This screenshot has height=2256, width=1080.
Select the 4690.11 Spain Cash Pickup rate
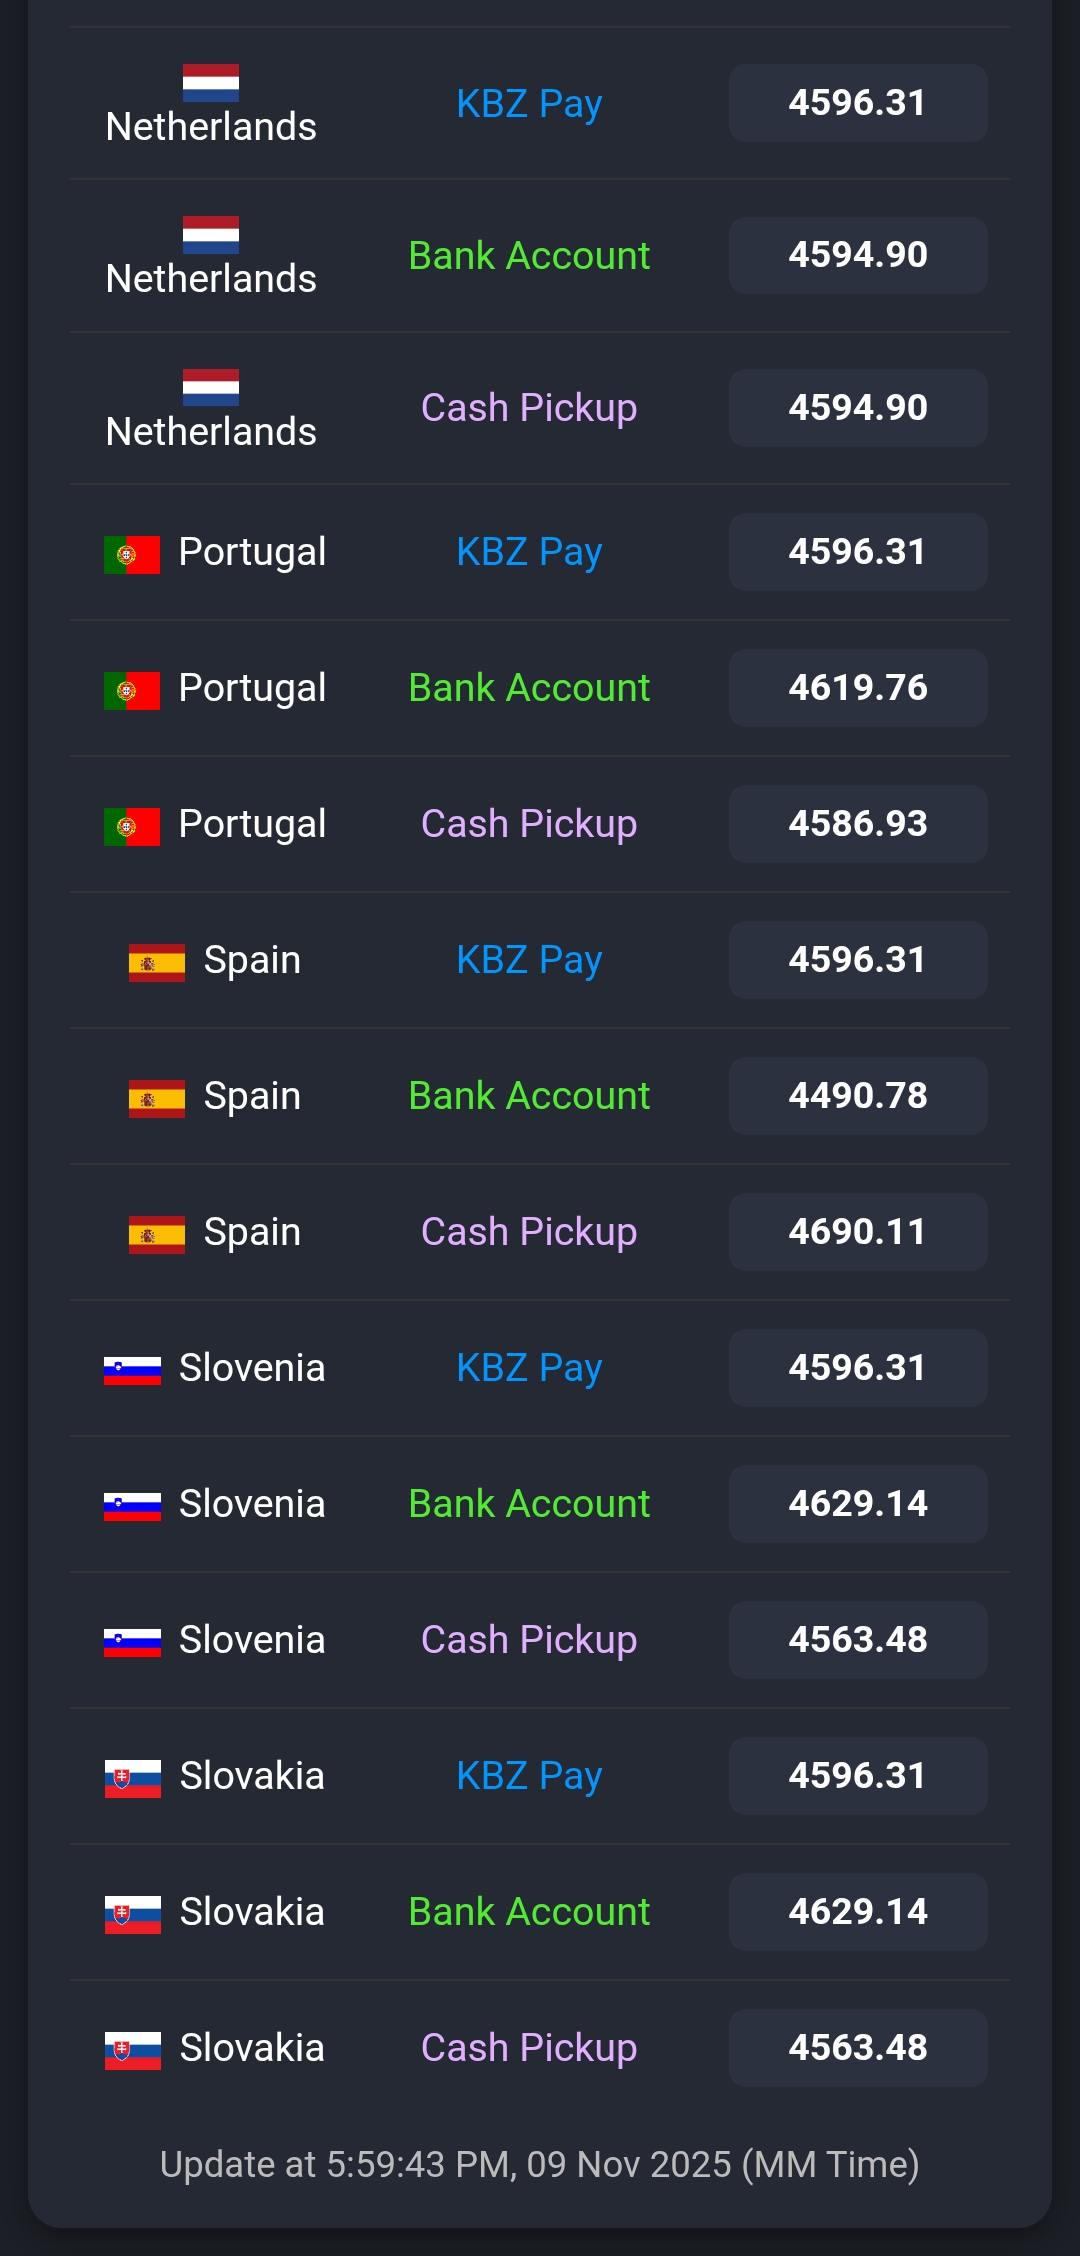click(858, 1232)
